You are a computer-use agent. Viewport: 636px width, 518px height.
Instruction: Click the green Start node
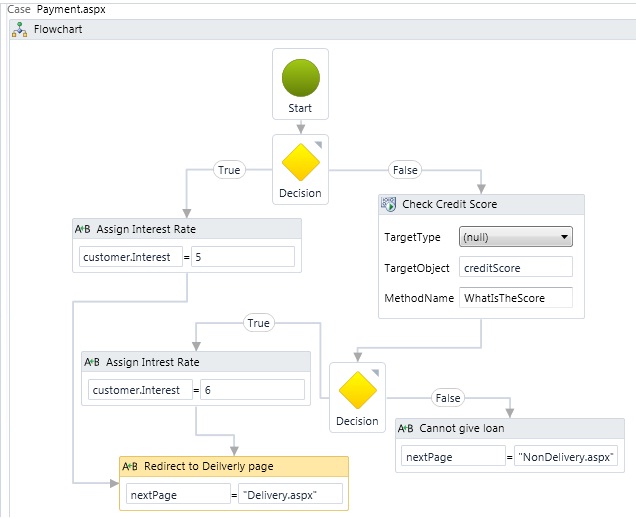tap(300, 78)
